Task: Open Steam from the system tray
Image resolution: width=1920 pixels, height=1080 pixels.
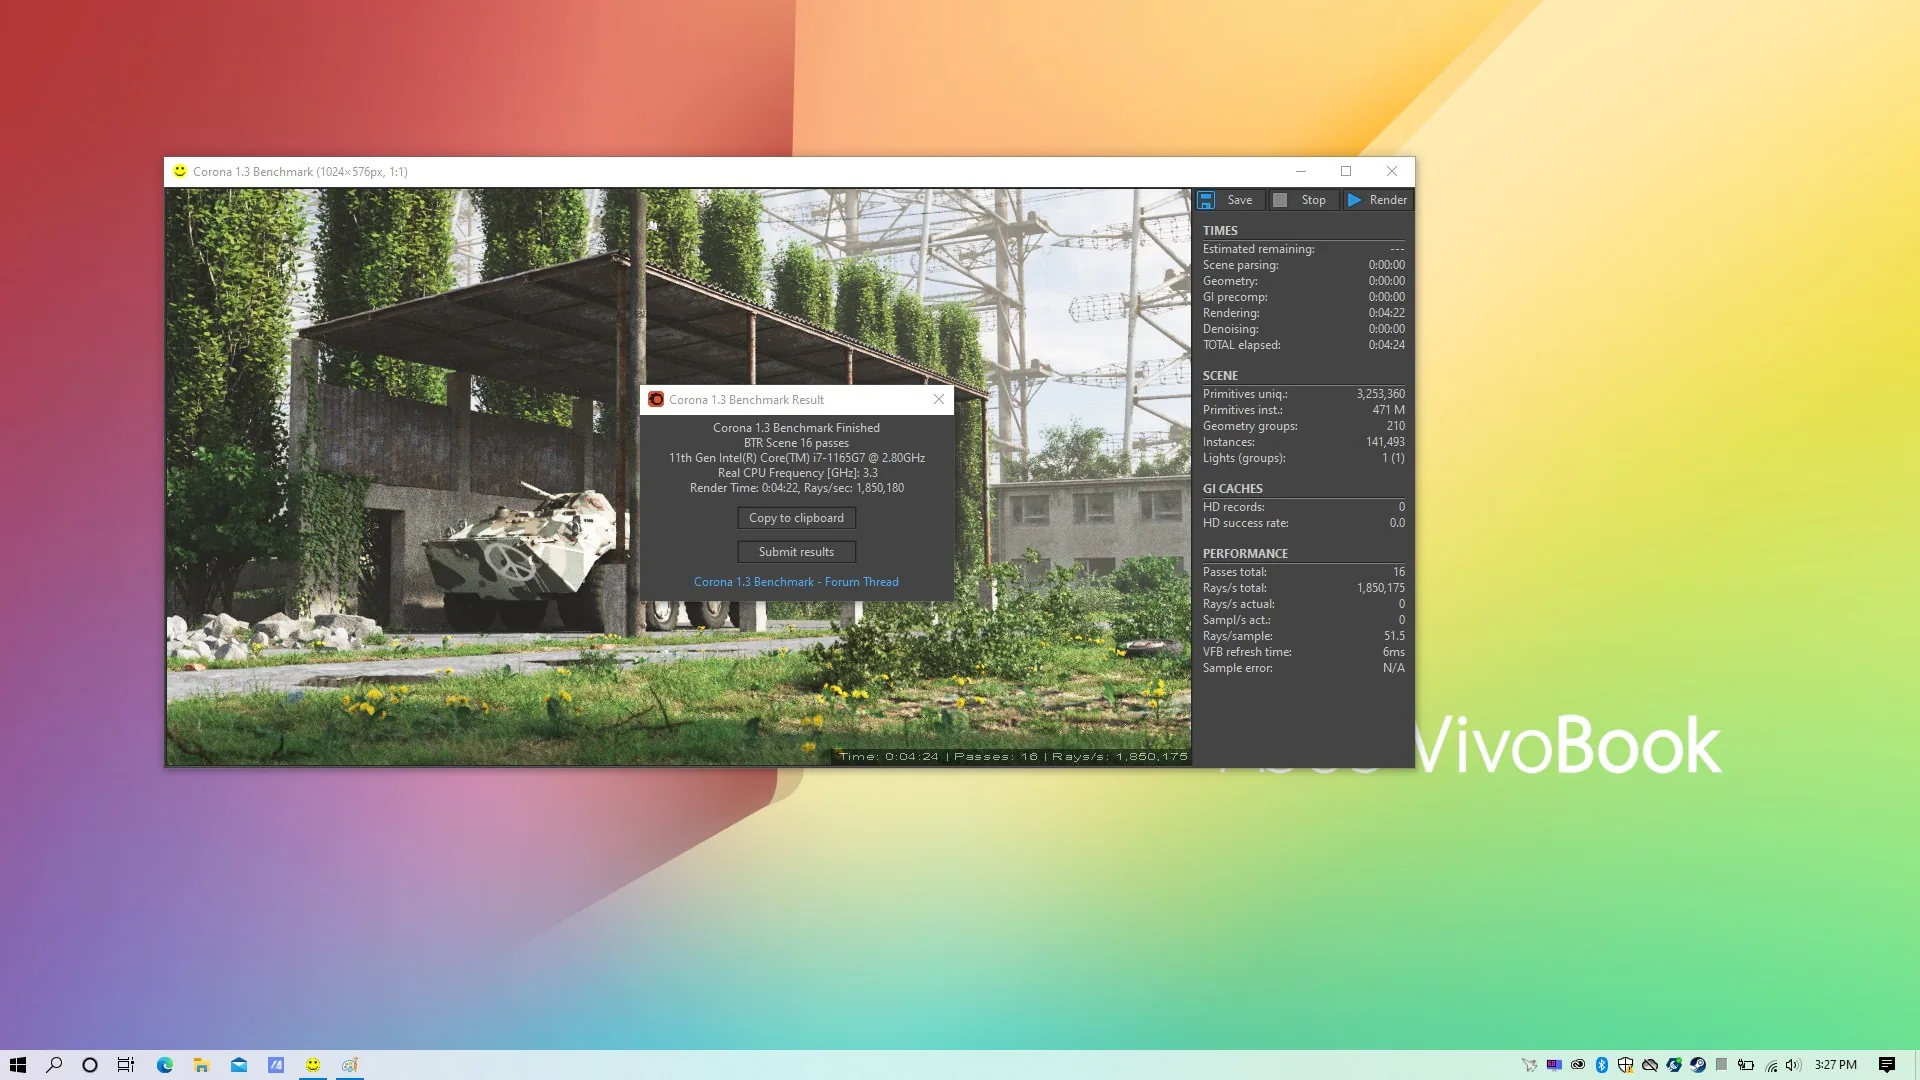Action: coord(1698,1065)
